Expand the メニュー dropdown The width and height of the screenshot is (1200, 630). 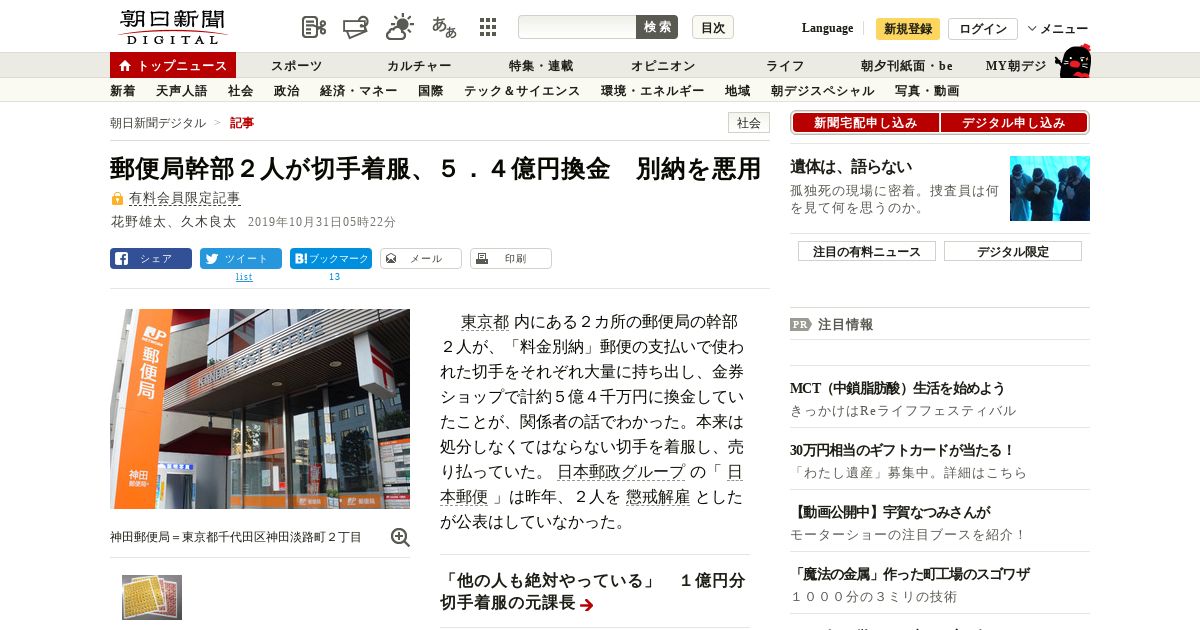pos(1058,29)
